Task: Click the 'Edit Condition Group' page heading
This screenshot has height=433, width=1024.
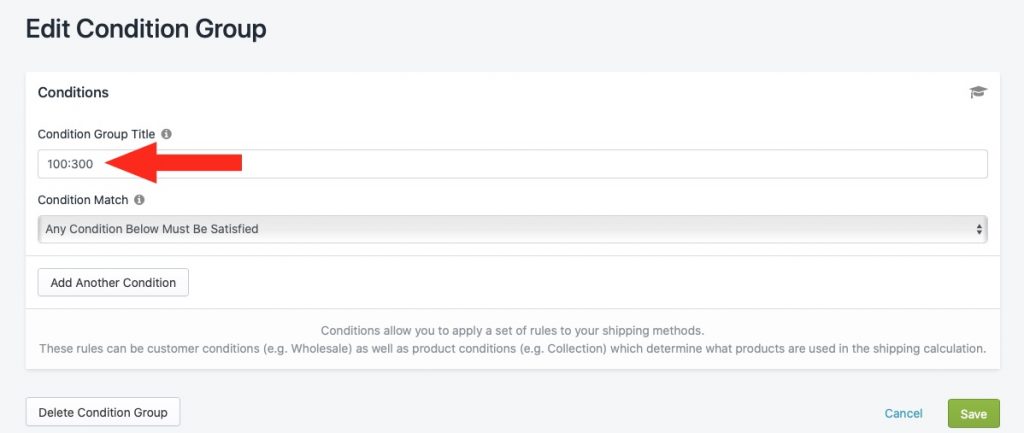Action: pos(146,29)
